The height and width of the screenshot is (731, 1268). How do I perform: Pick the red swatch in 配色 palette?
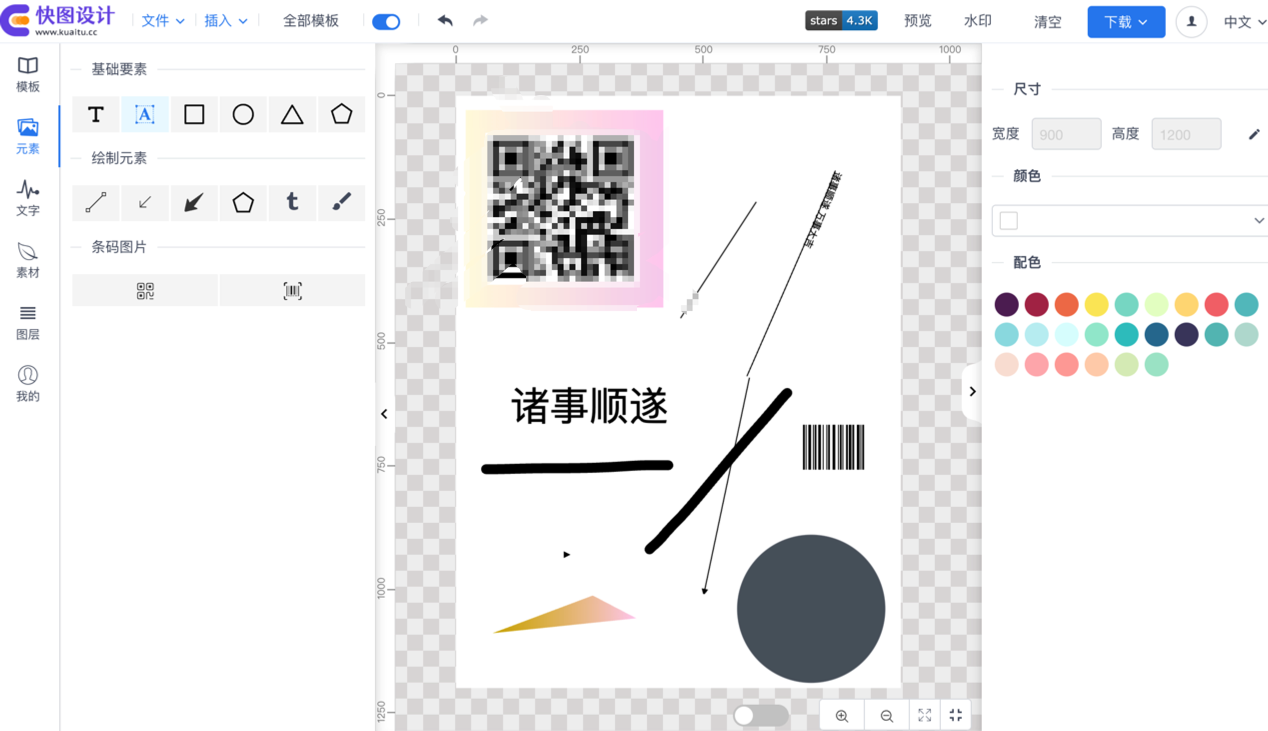pyautogui.click(x=1214, y=304)
